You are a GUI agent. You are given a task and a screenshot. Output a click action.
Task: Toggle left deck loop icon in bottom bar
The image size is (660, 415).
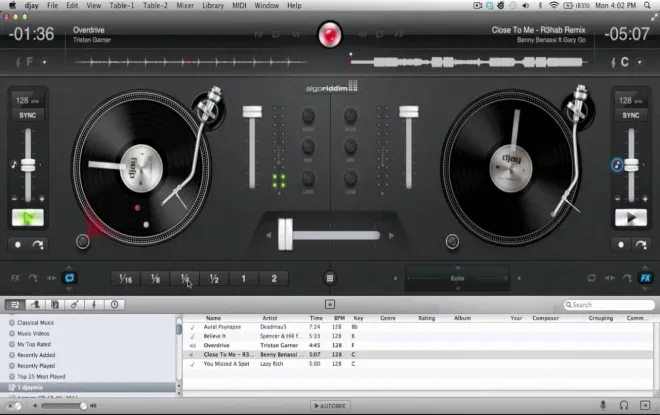[x=69, y=278]
